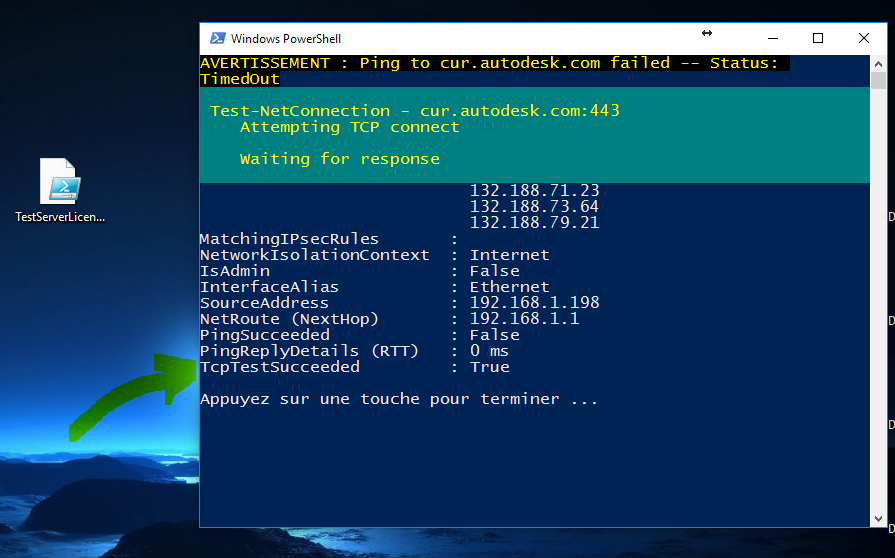The height and width of the screenshot is (558, 895).
Task: Open the TestServerLicen desktop script icon
Action: click(x=60, y=181)
